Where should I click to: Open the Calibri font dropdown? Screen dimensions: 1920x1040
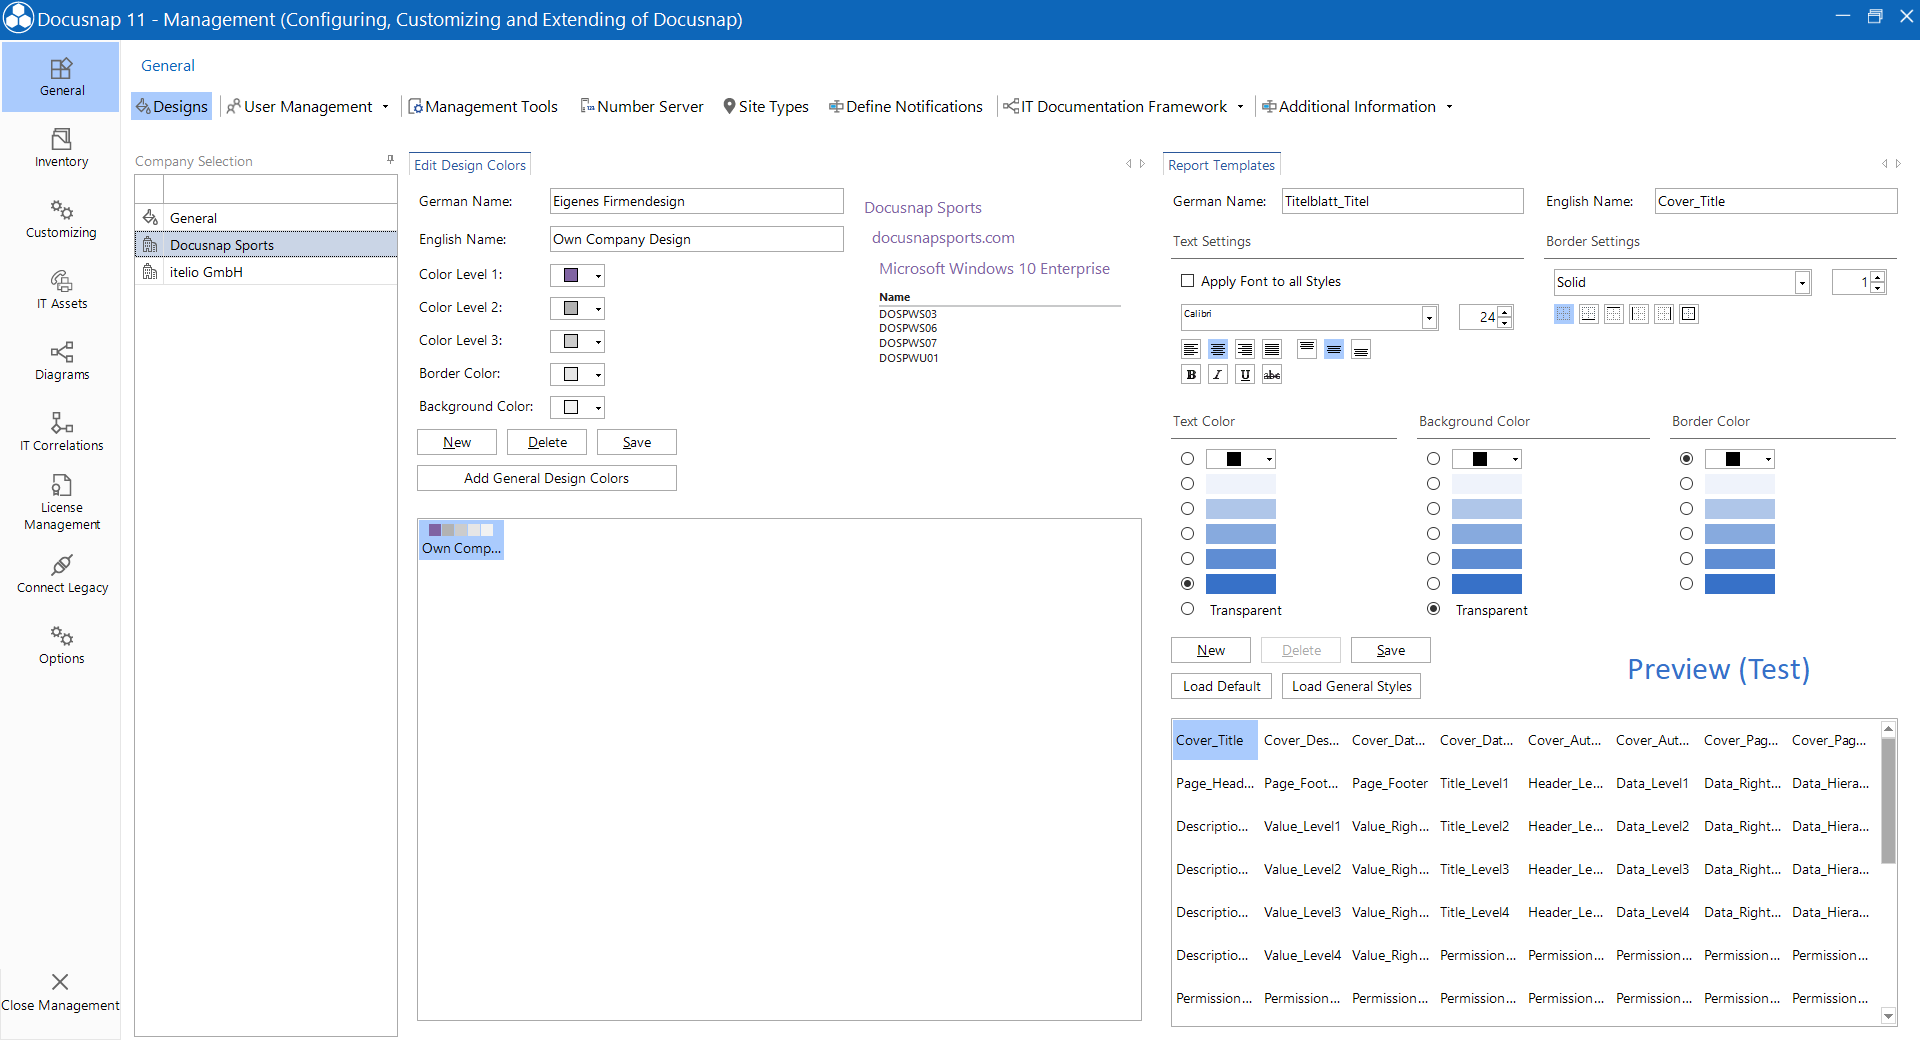coord(1427,317)
